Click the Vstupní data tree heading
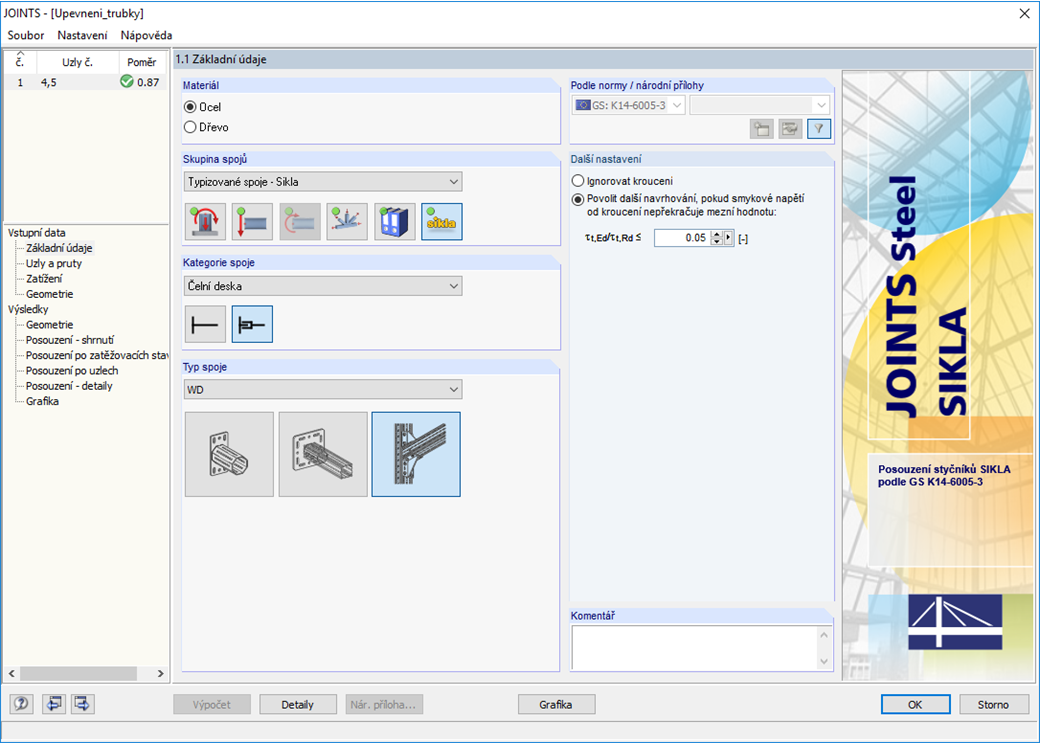Screen dimensions: 1040x744 36,233
